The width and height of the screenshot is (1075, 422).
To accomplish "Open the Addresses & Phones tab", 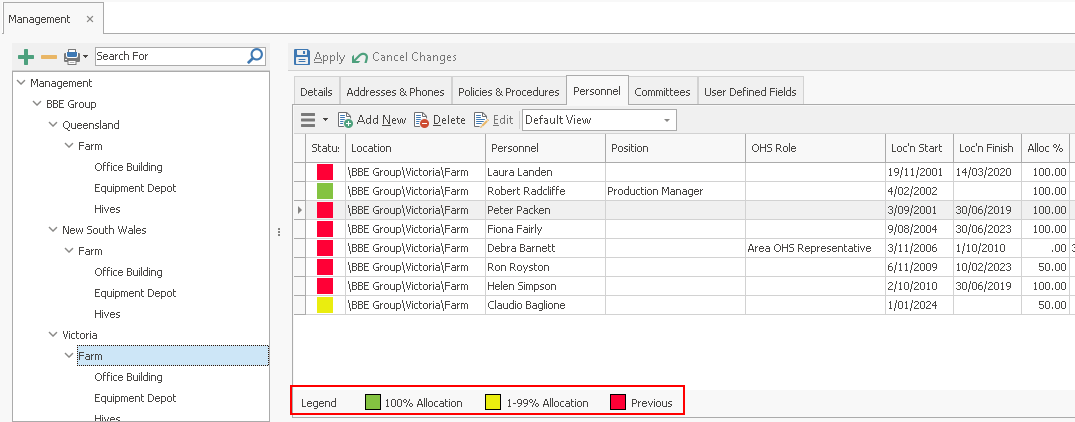I will click(395, 92).
